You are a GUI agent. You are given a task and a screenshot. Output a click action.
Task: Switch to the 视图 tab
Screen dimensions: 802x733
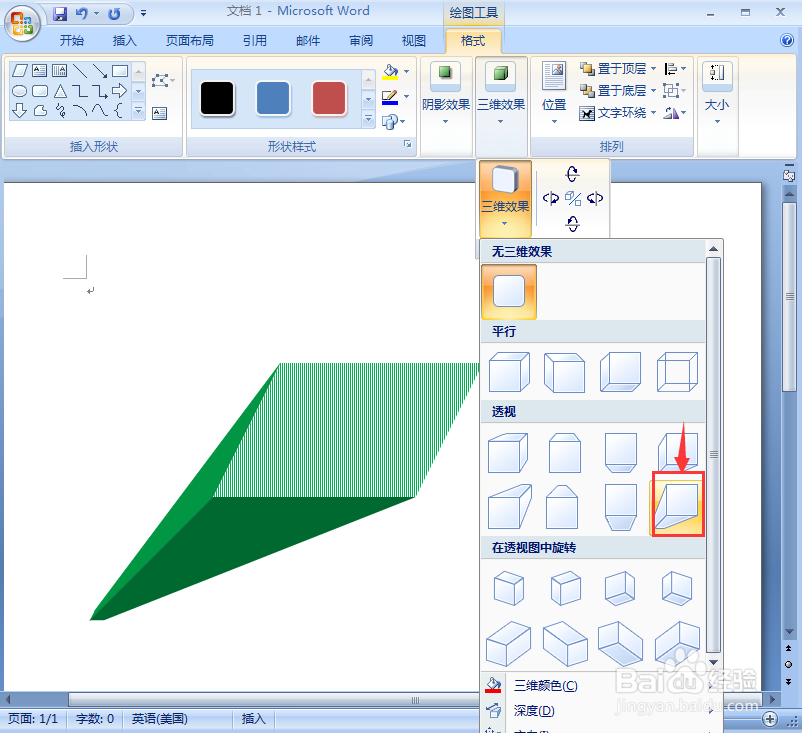[x=413, y=40]
